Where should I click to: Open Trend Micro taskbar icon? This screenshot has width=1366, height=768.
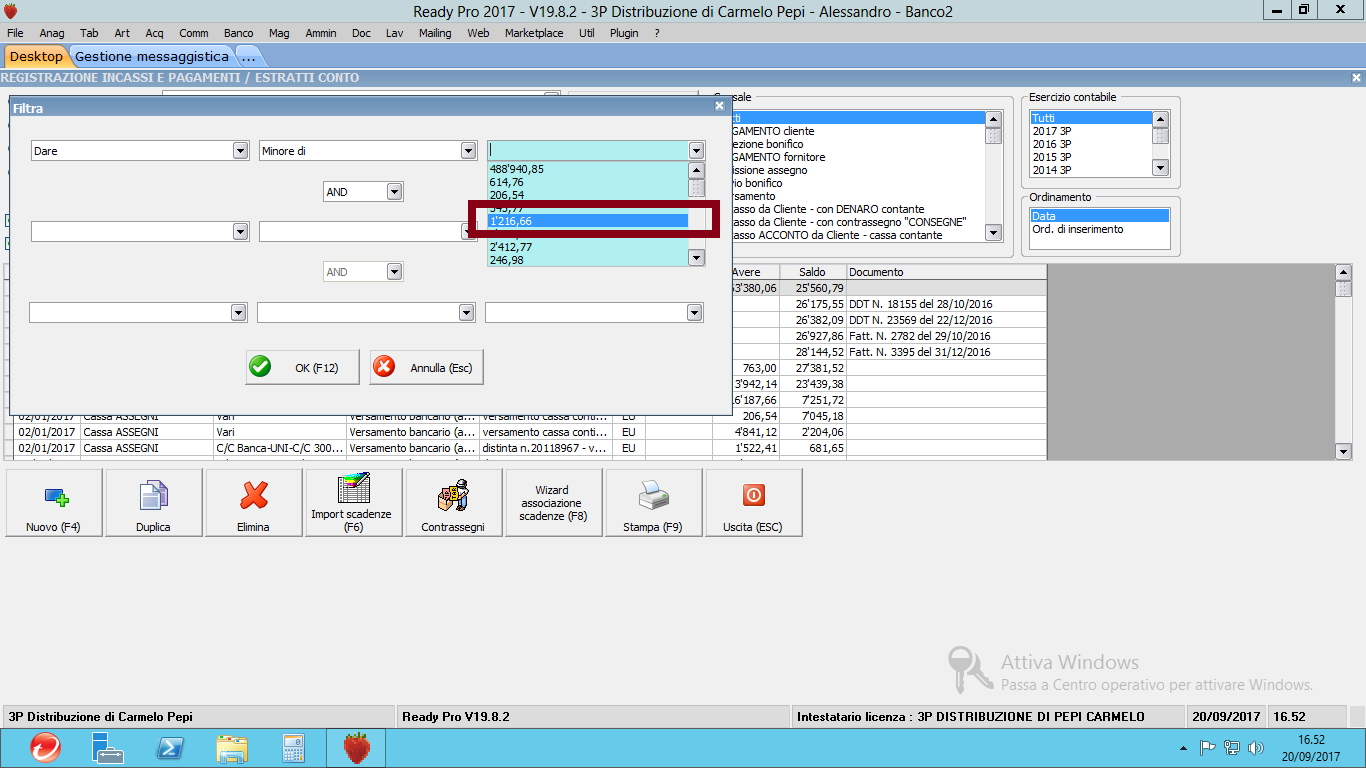[45, 748]
